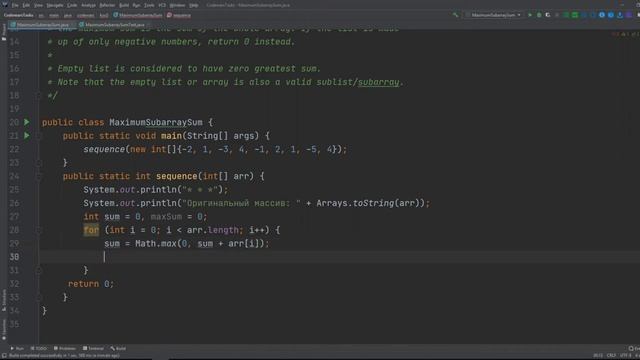
Task: Run class MaximumSubarraySum via line 20 gutter arrow
Action: [x=27, y=122]
